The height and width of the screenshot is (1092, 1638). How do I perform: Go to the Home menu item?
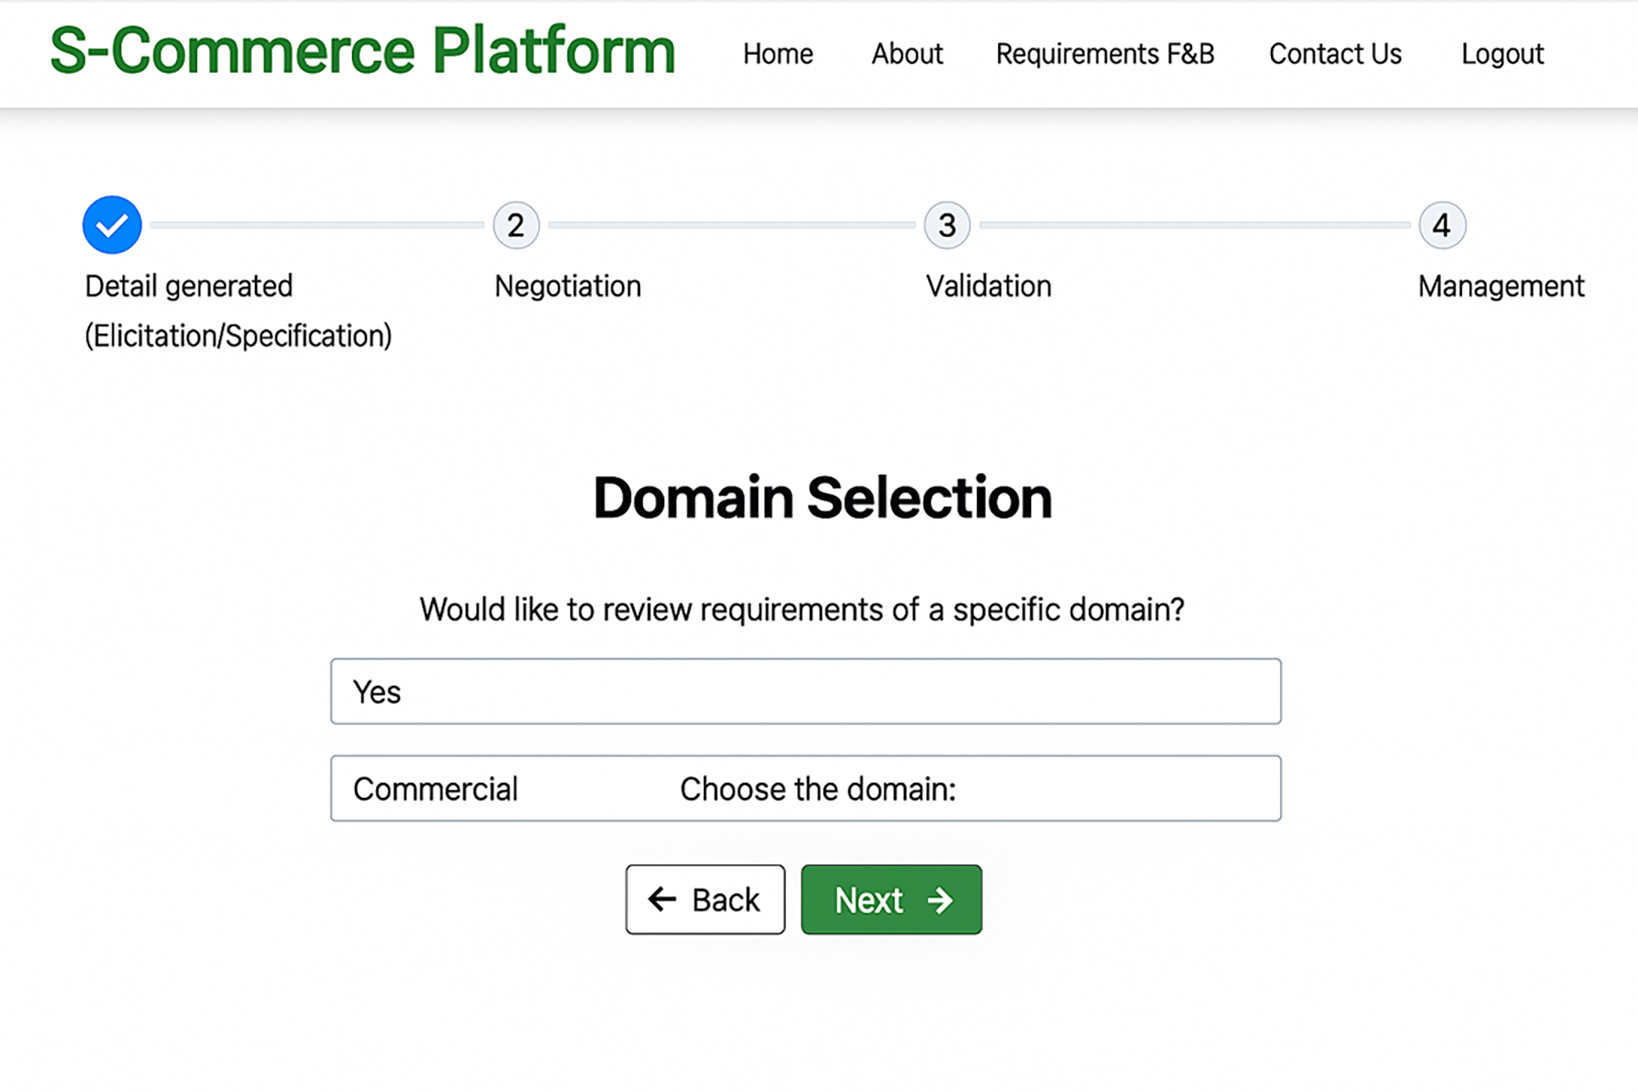tap(777, 54)
